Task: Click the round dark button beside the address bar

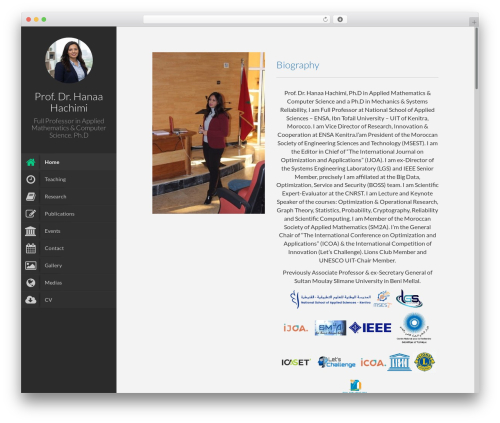Action: tap(340, 19)
